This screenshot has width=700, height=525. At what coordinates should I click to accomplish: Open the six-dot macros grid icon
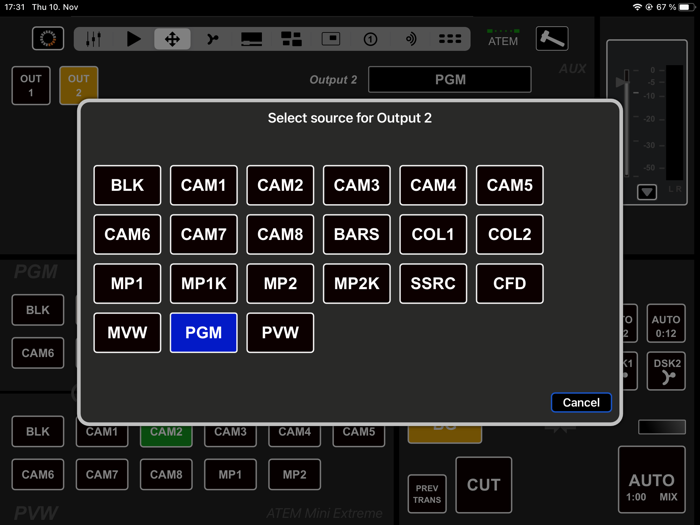450,39
